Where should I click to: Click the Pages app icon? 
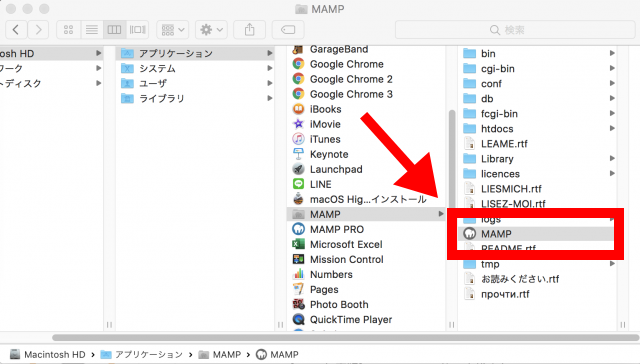(298, 289)
